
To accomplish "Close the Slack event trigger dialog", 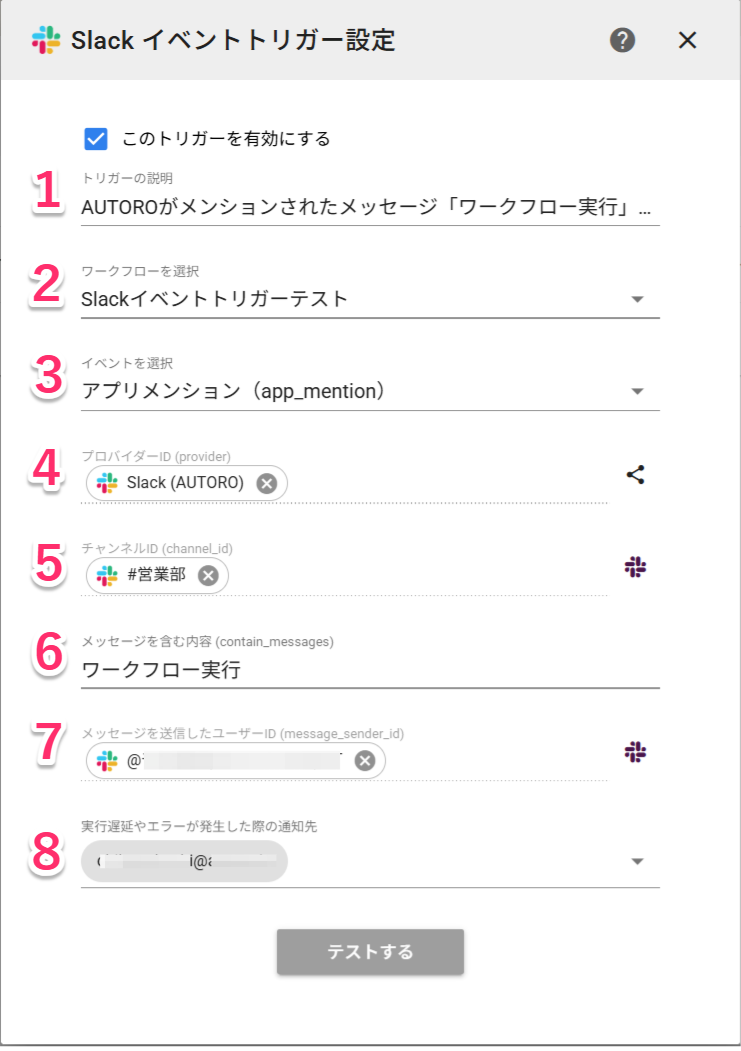I will click(687, 40).
